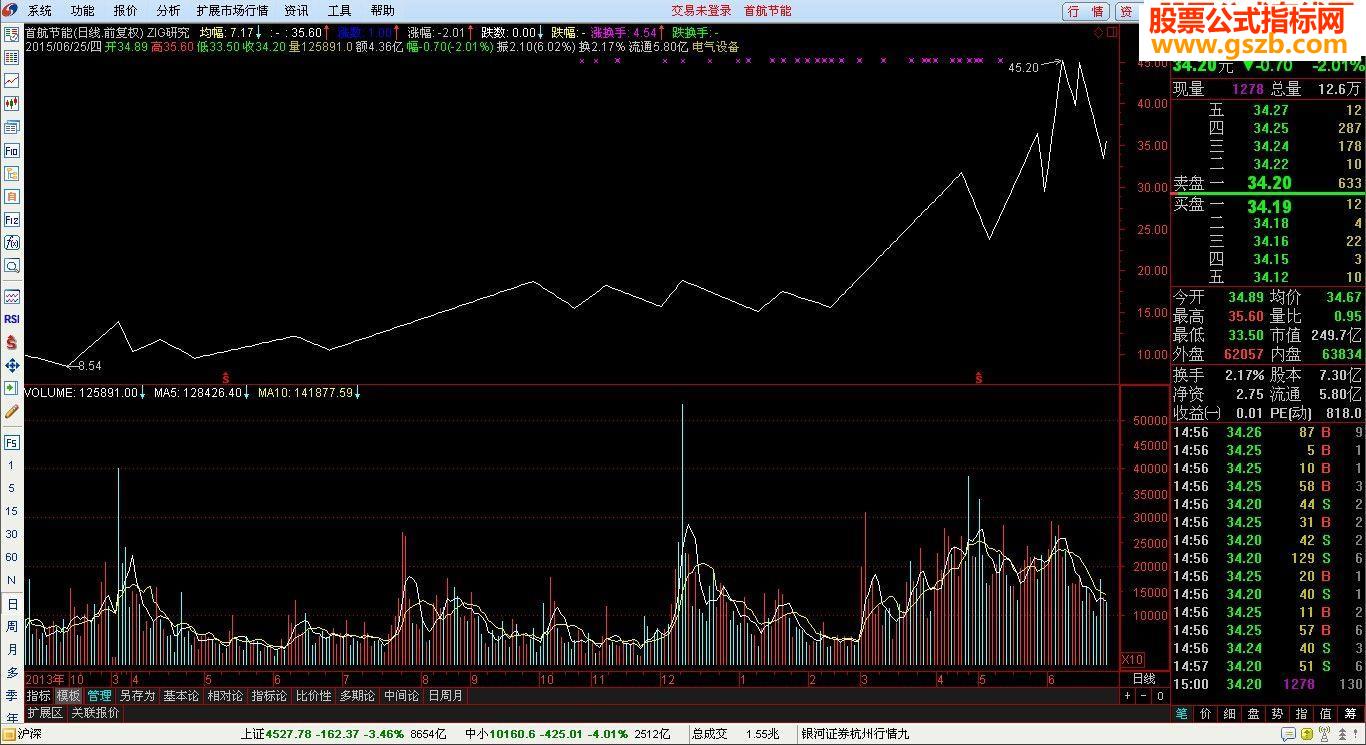This screenshot has width=1366, height=745.
Task: Switch to 1-minute period
Action: pos(12,466)
